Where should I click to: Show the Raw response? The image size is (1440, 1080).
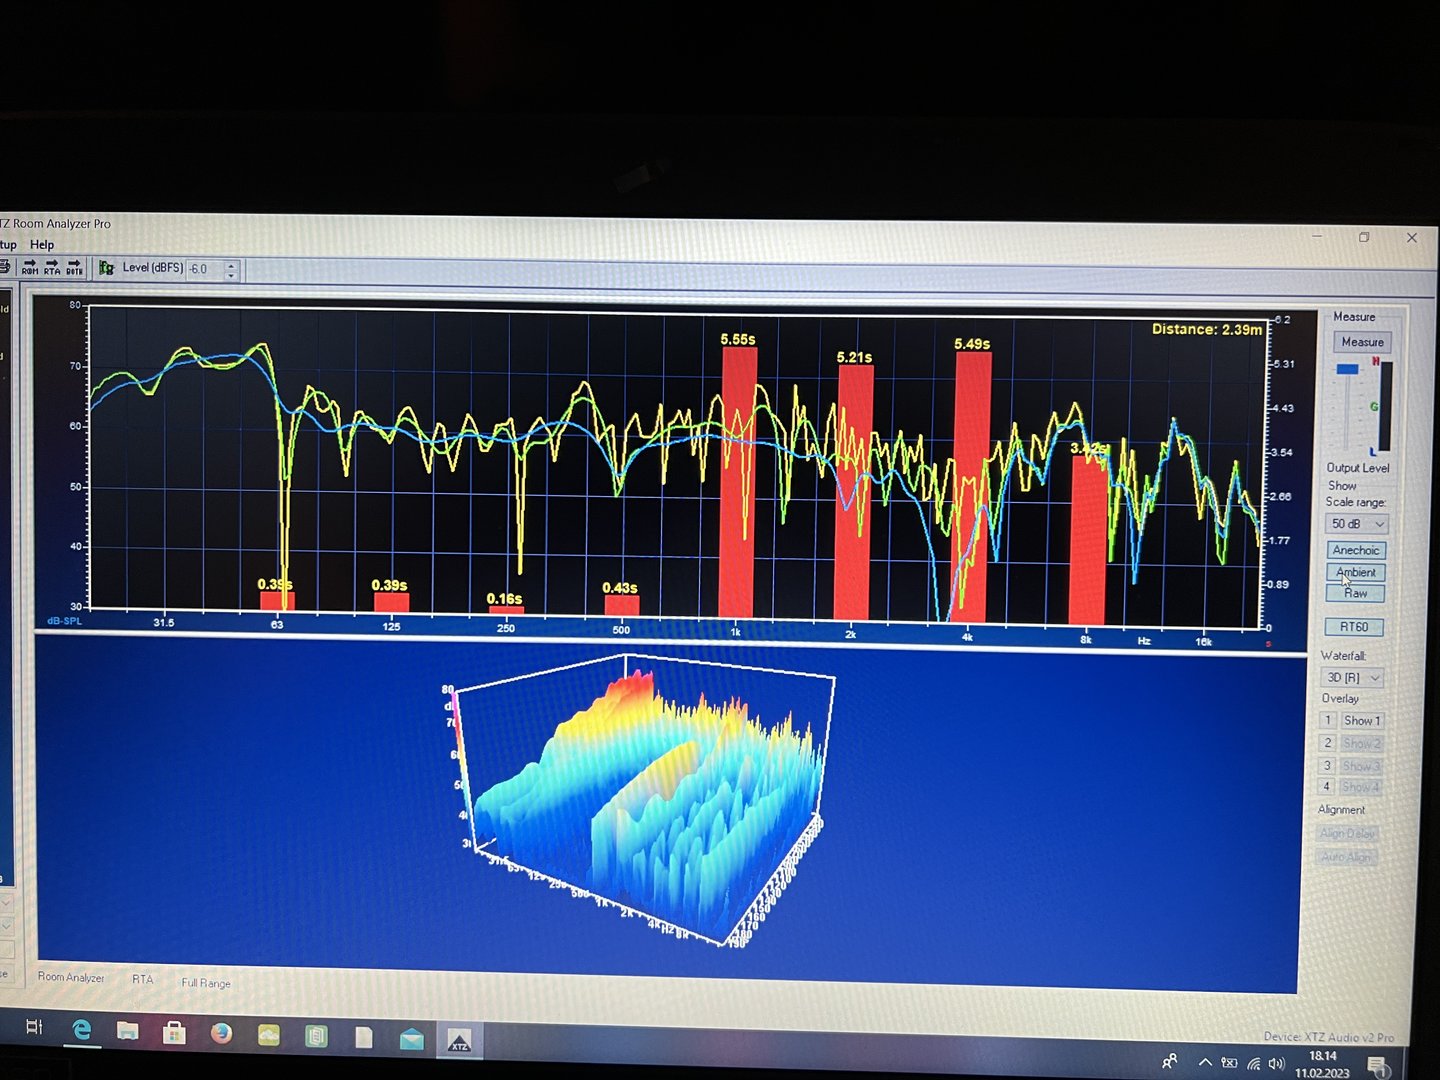click(1356, 593)
